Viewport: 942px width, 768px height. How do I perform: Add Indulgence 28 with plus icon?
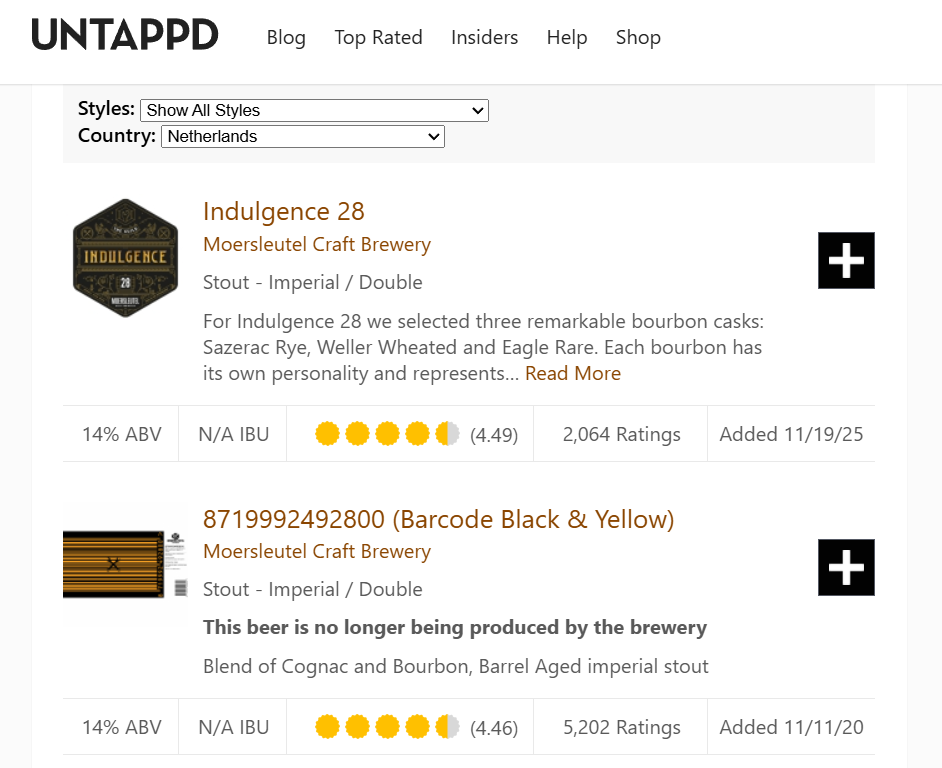[x=846, y=260]
